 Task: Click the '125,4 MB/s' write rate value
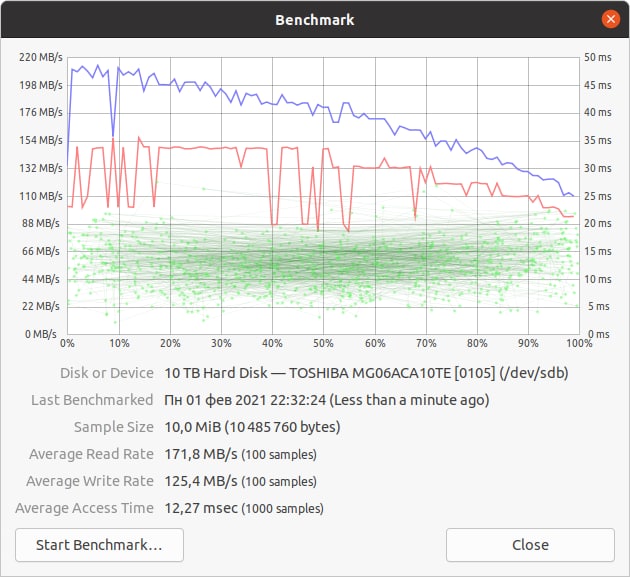(x=201, y=481)
